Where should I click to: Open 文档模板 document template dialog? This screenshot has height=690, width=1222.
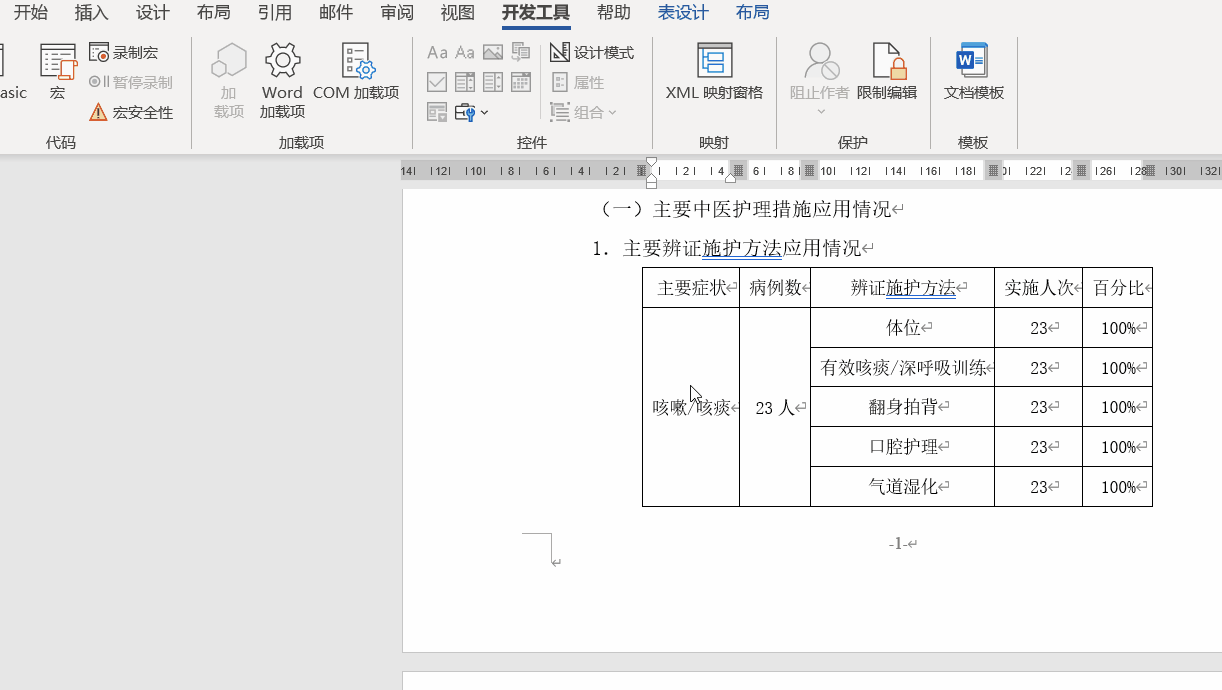click(x=973, y=72)
